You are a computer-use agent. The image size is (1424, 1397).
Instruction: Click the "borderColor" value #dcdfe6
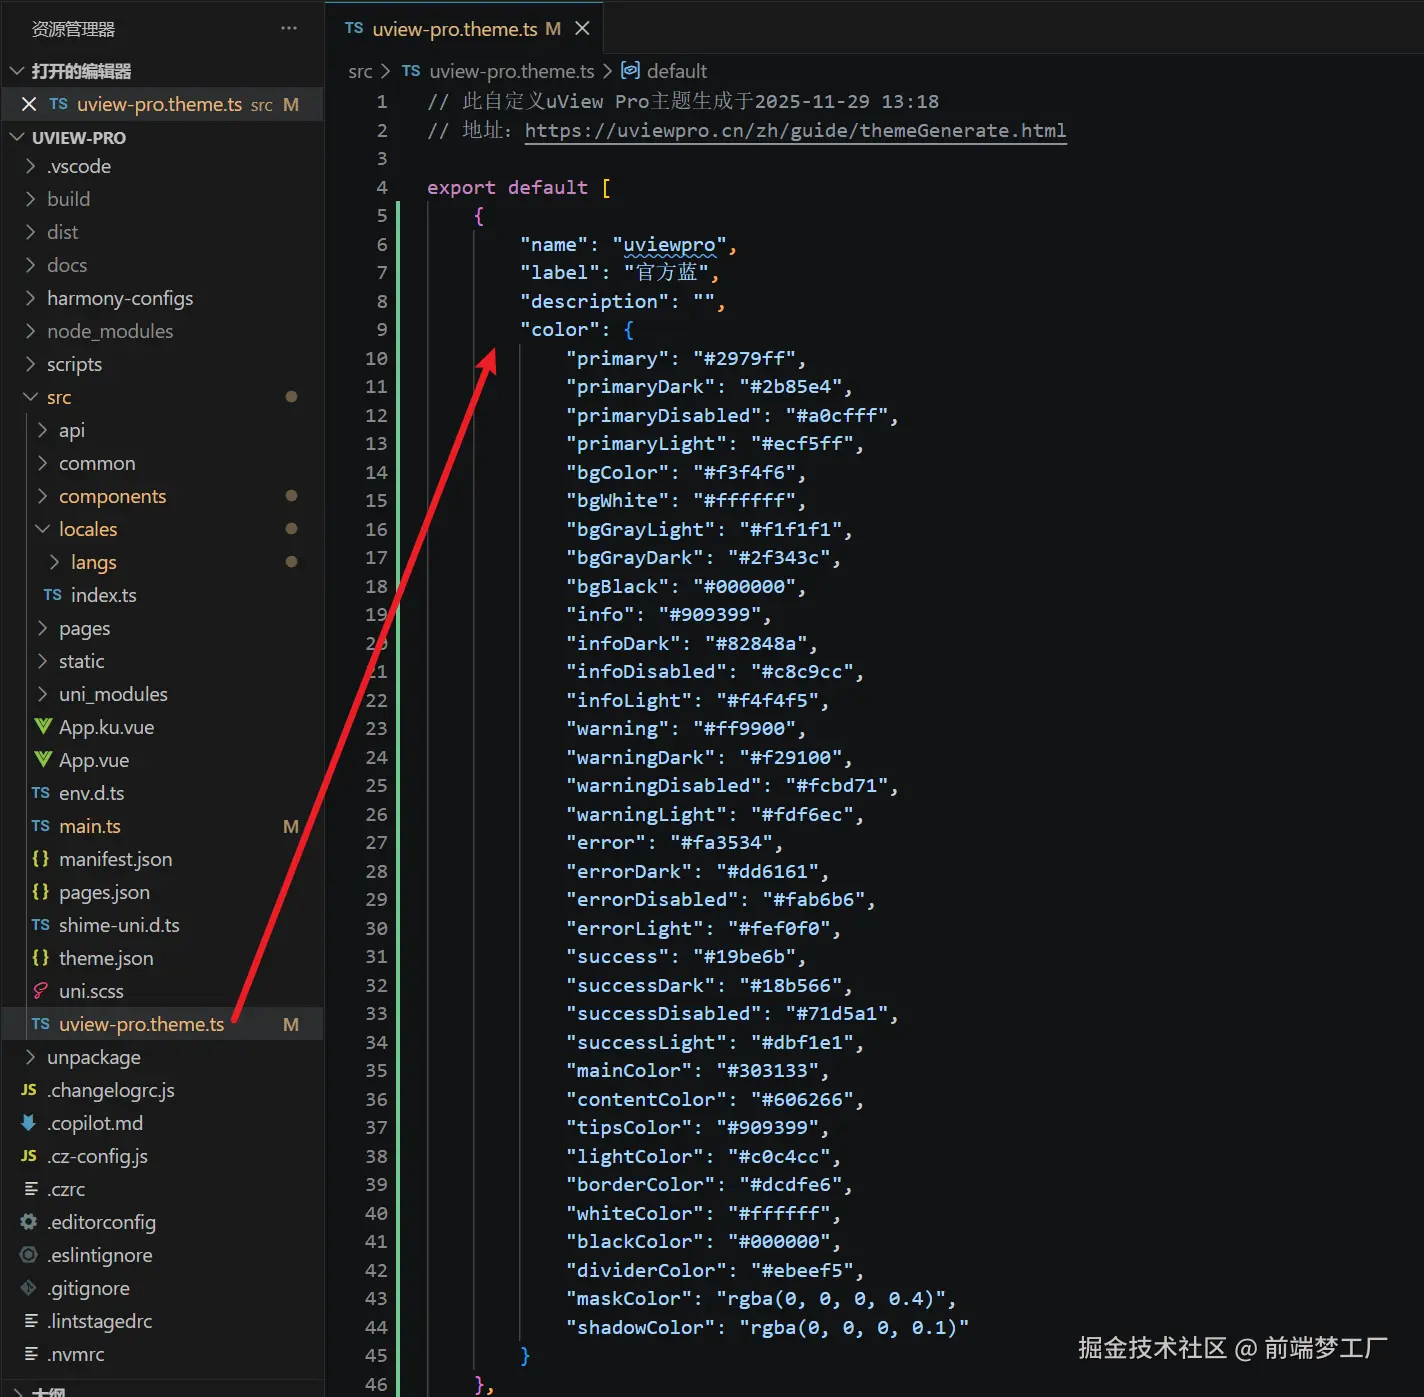pos(791,1184)
